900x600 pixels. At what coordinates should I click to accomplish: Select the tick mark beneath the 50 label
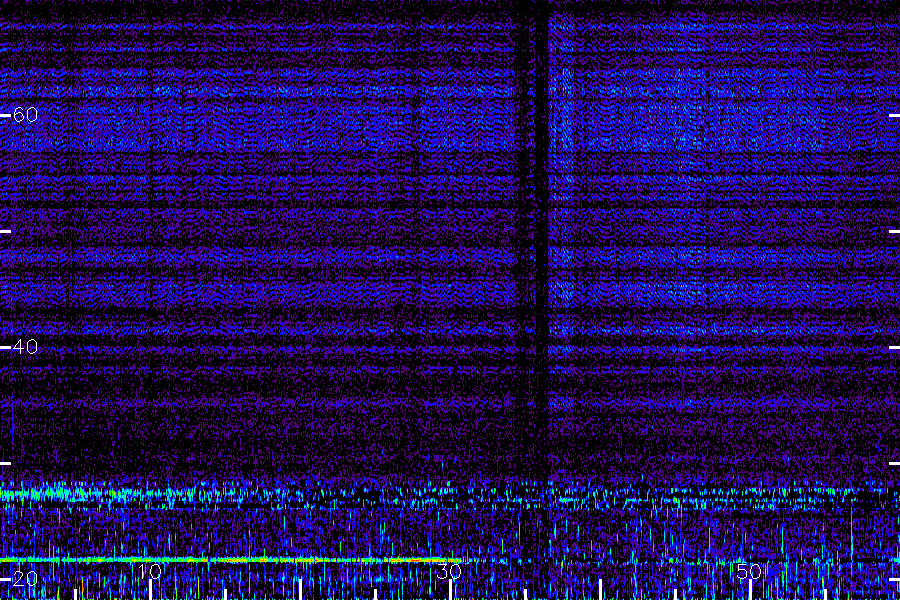[750, 590]
